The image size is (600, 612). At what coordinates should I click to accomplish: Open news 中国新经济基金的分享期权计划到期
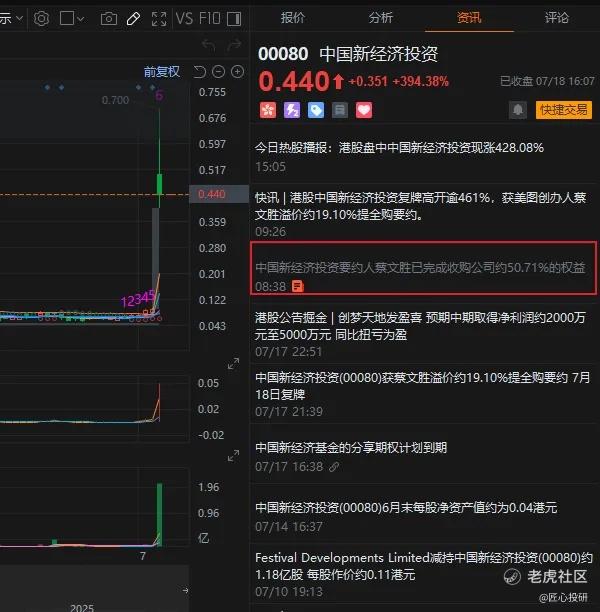(x=351, y=447)
